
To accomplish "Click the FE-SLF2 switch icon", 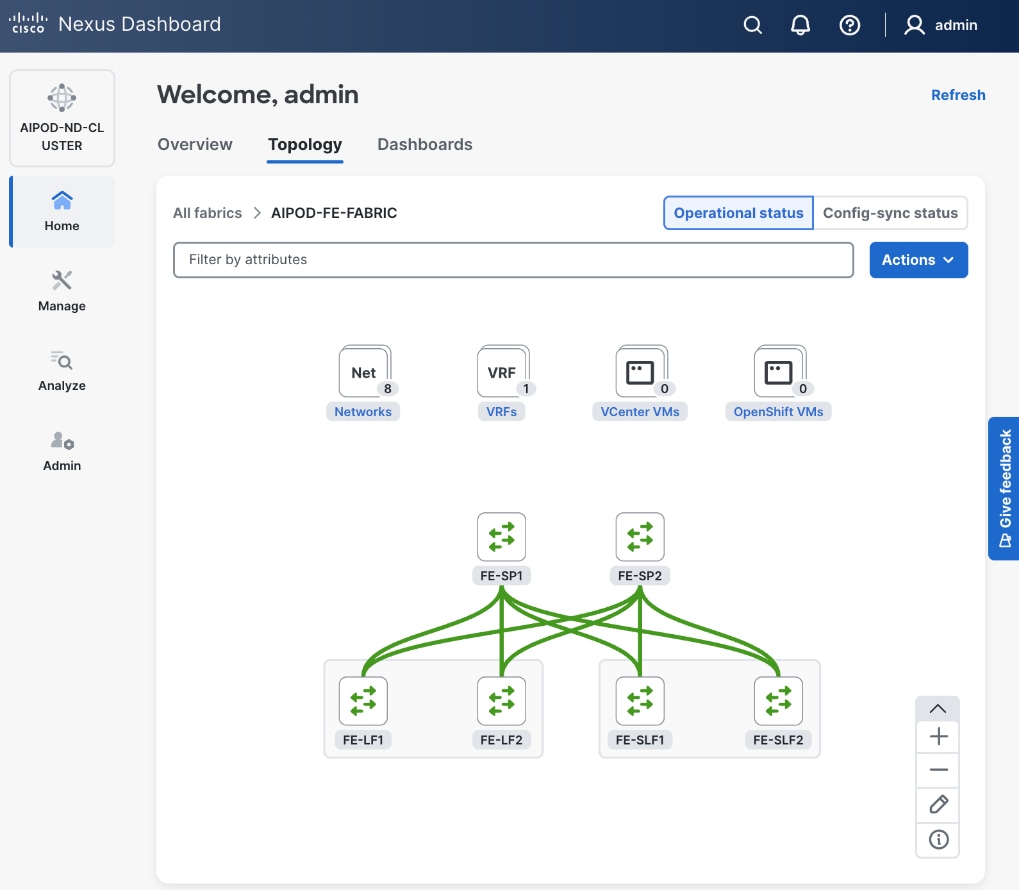I will [x=778, y=701].
